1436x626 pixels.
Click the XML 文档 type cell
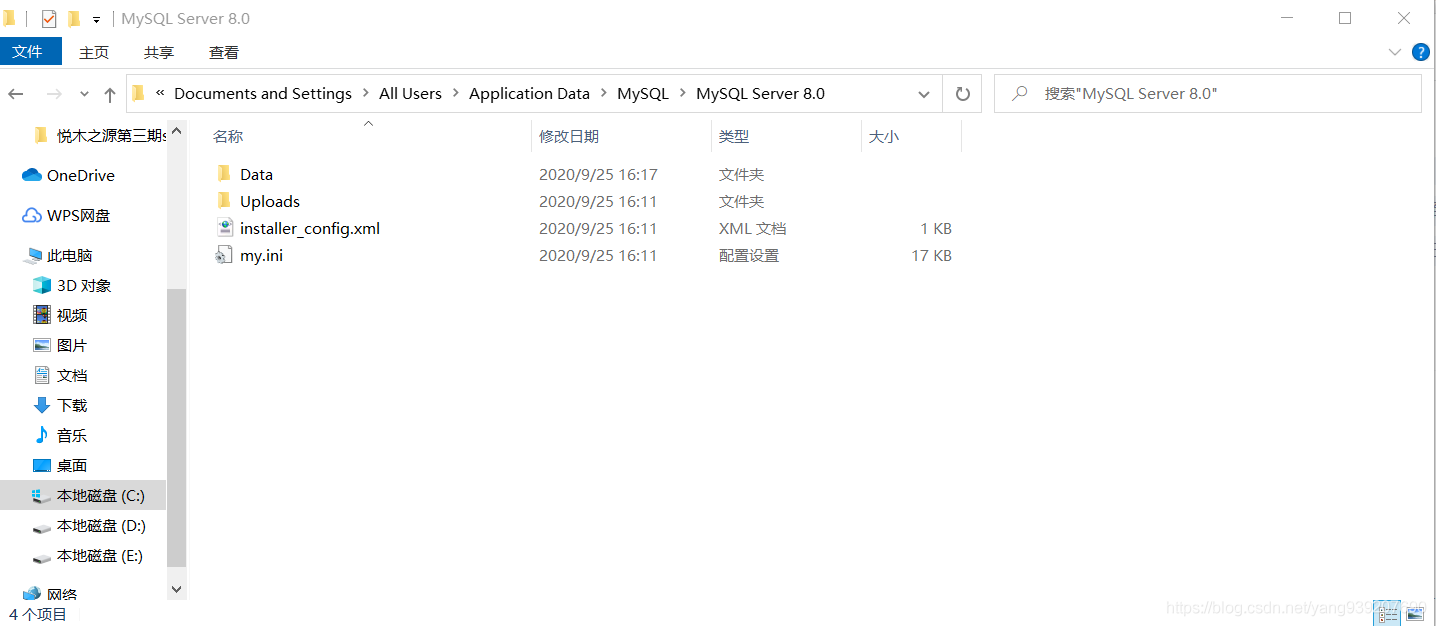click(752, 228)
